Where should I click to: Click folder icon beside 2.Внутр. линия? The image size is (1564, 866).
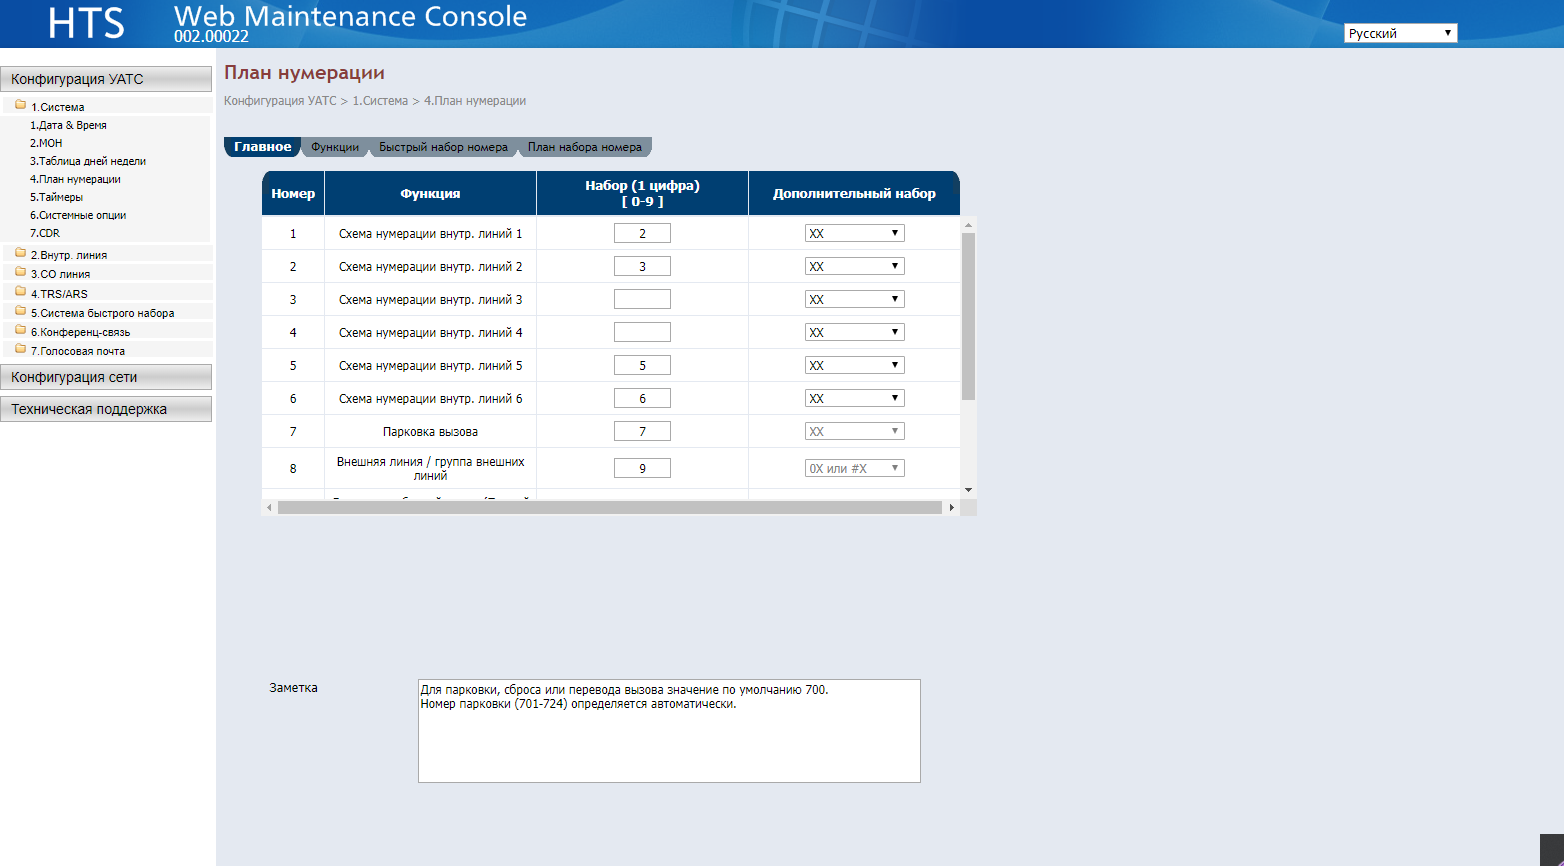click(x=20, y=253)
